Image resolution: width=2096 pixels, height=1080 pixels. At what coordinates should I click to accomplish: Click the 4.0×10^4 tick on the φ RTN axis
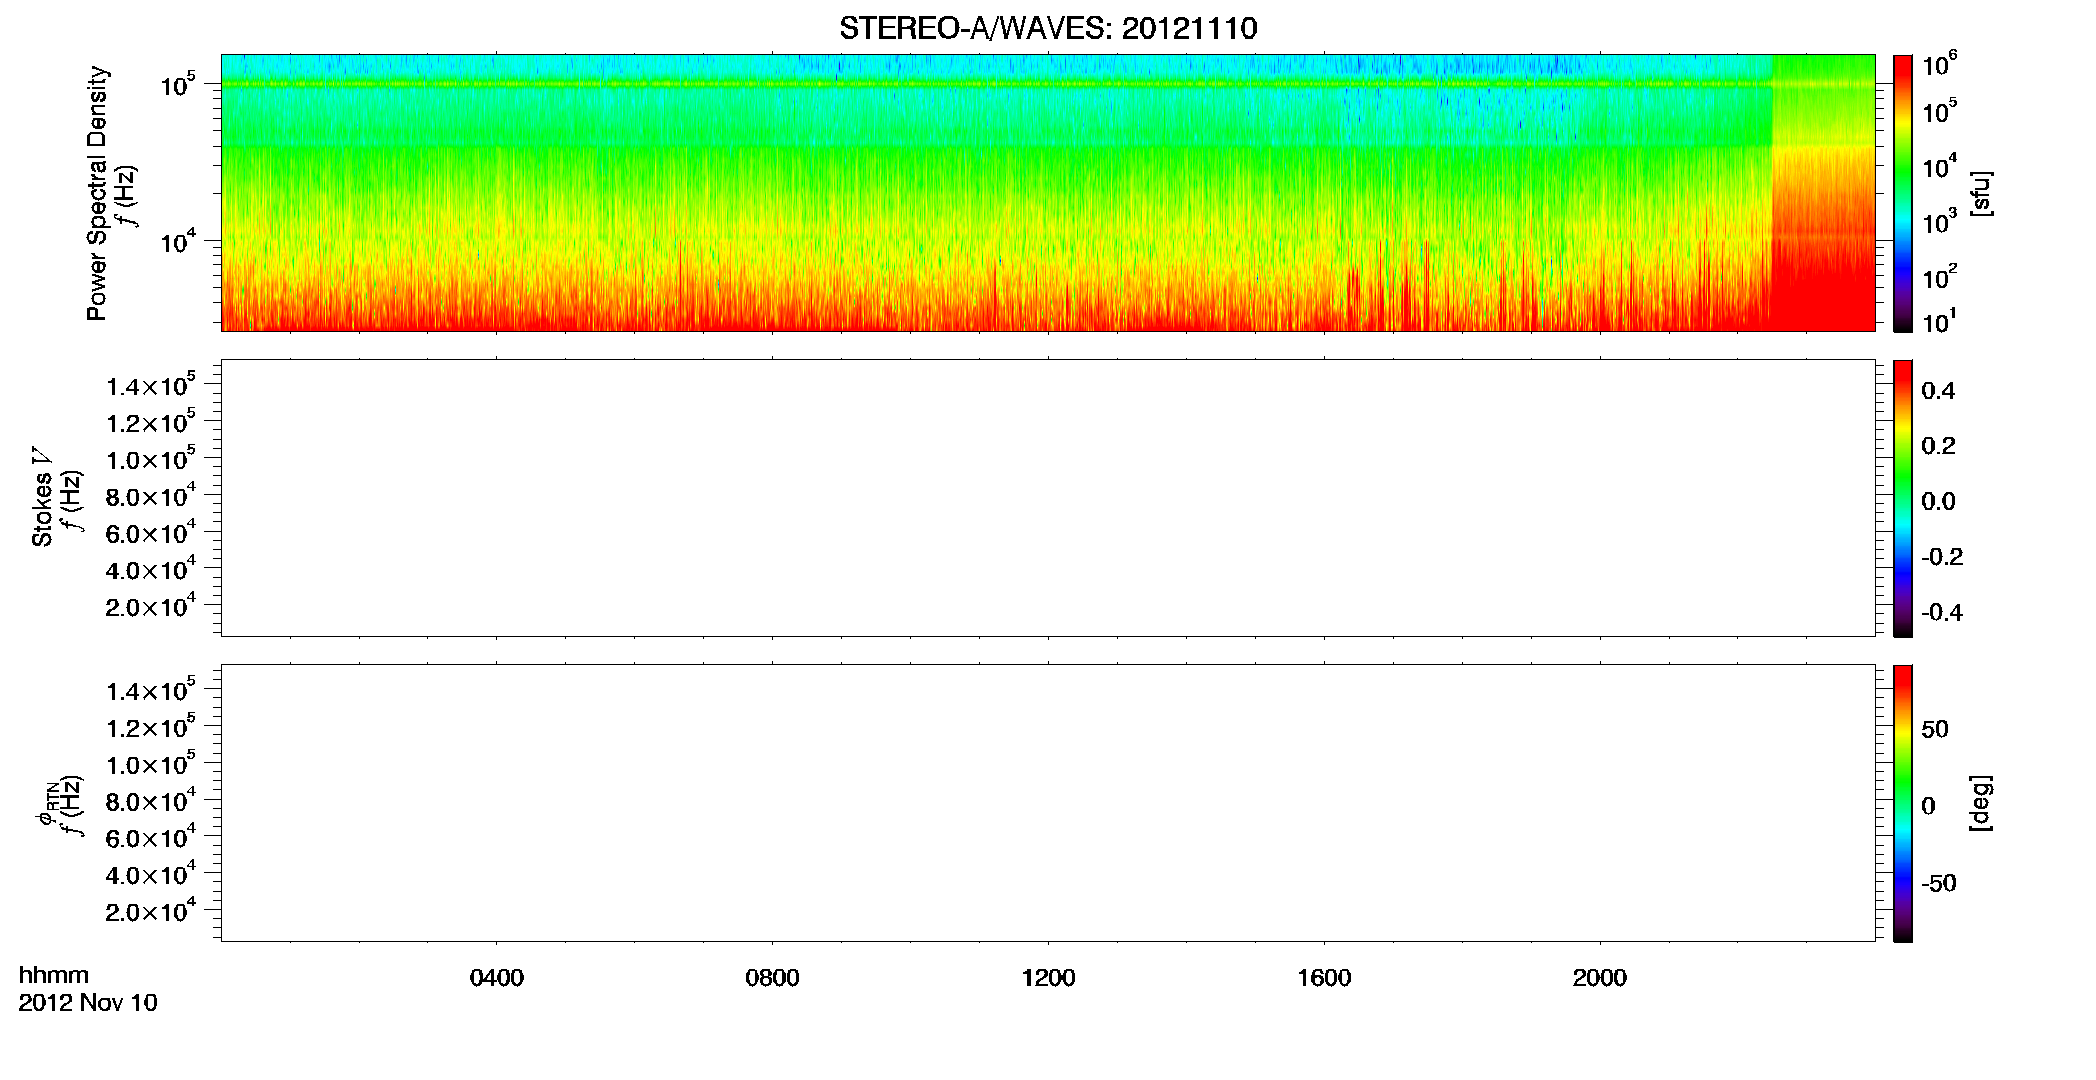point(151,874)
